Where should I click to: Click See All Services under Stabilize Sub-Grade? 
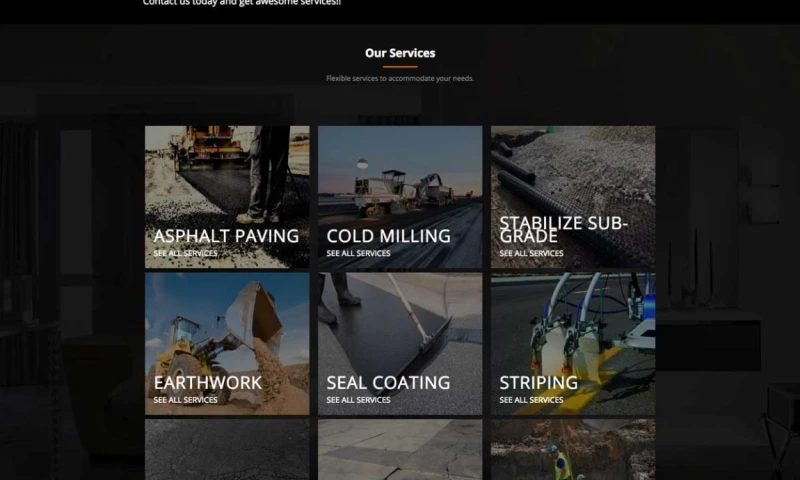coord(531,254)
